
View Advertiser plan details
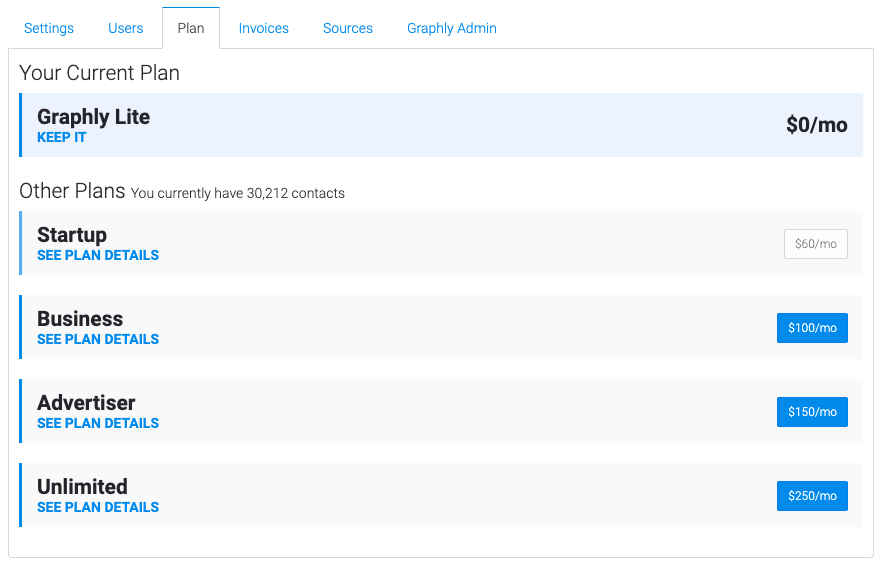[x=98, y=423]
